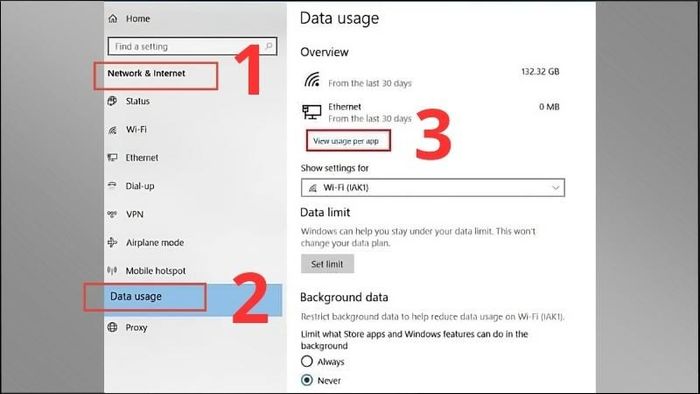
Task: Open Airplane mode settings
Action: click(x=155, y=242)
